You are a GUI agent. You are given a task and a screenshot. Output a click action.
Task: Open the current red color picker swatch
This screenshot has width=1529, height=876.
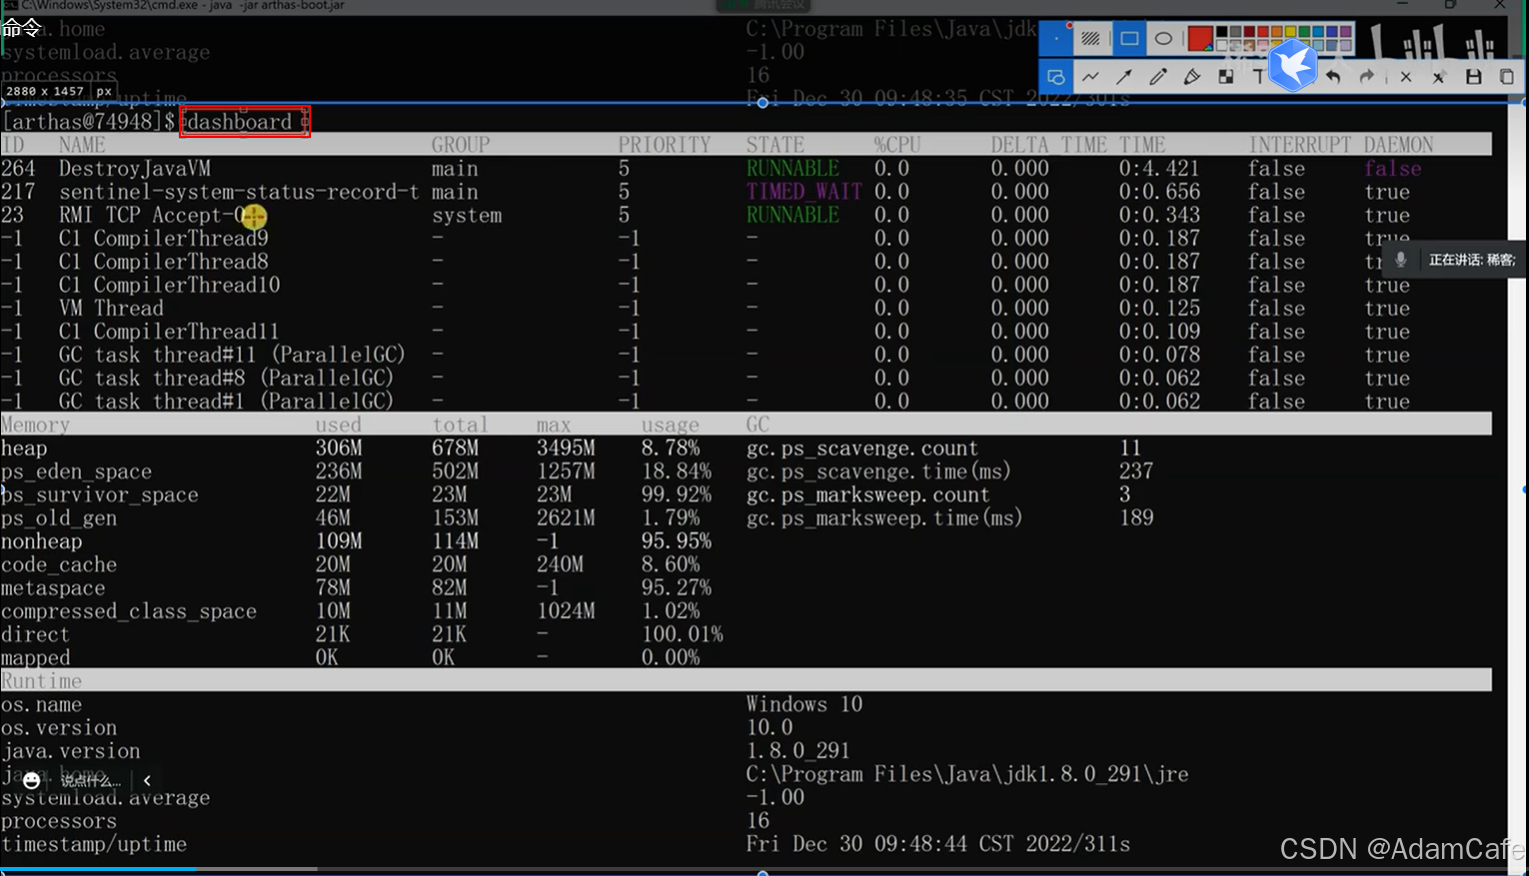coord(1200,39)
